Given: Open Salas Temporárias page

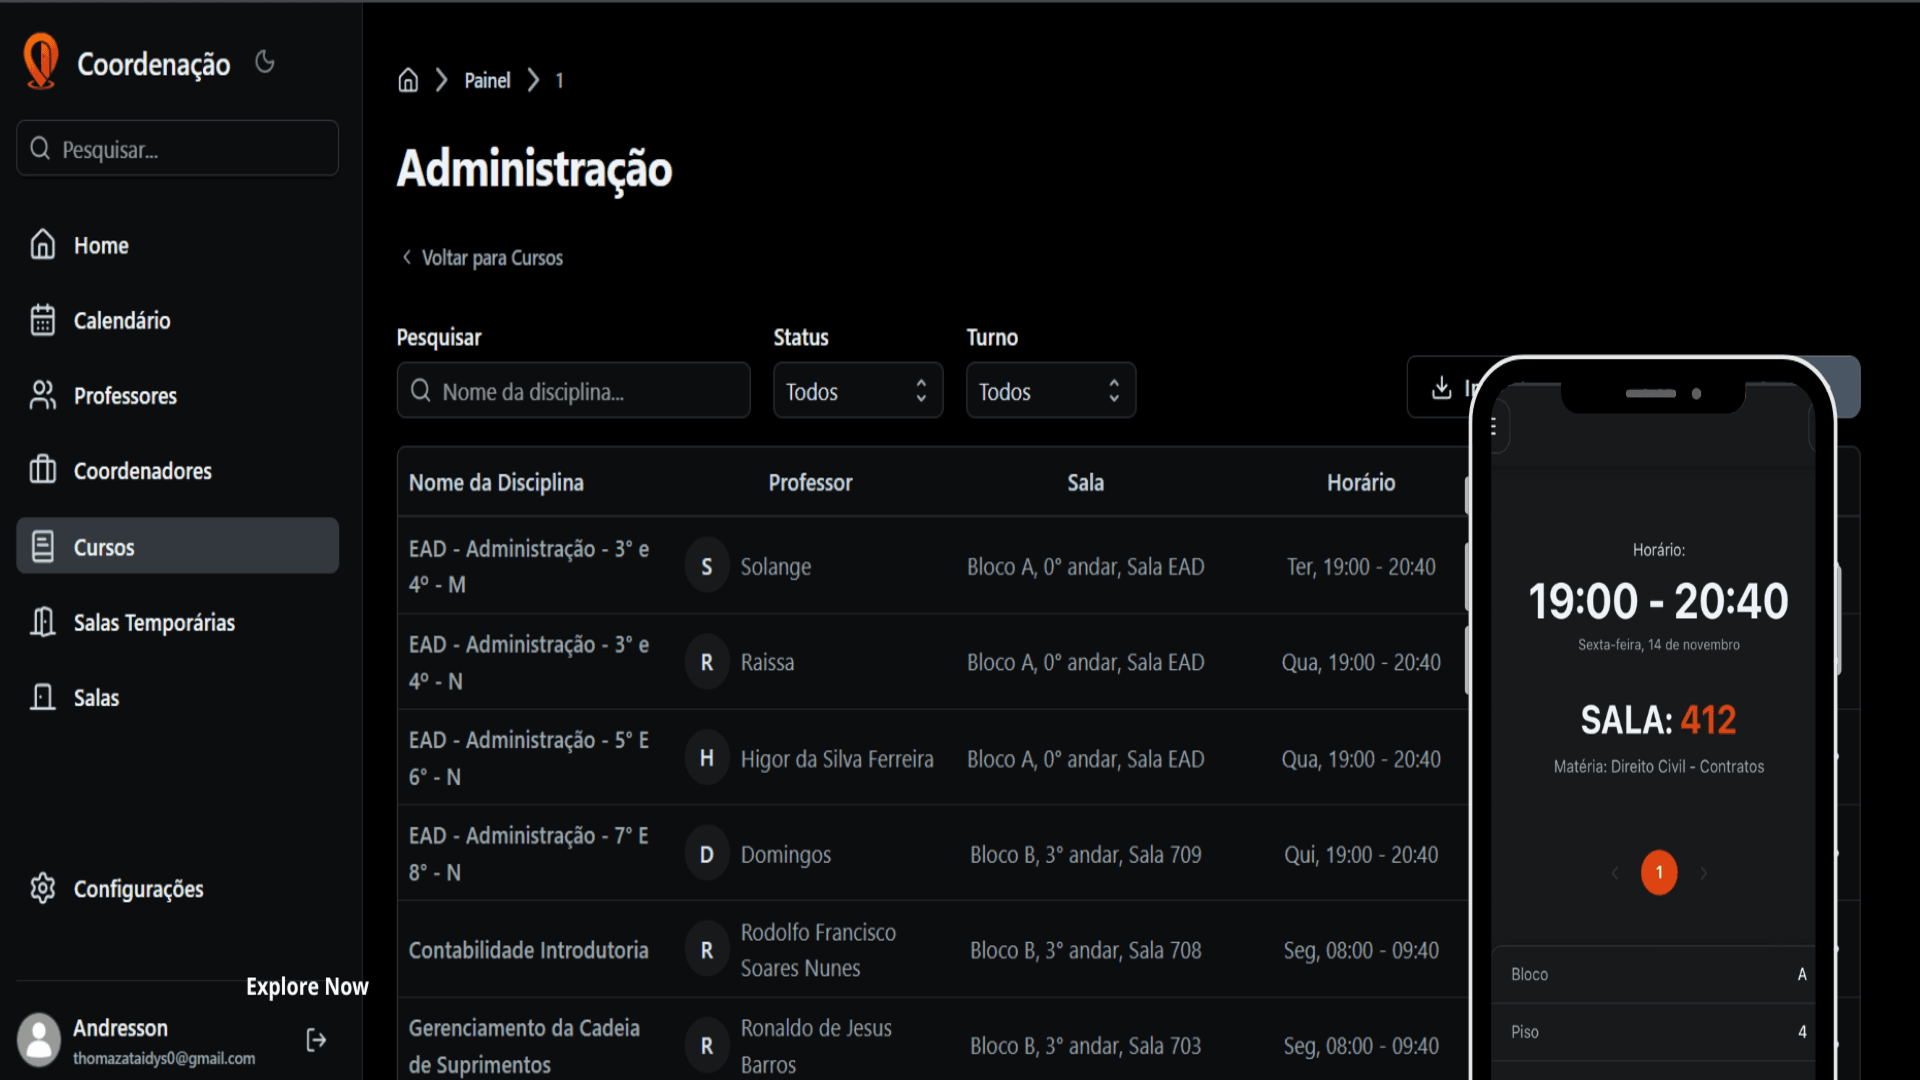Looking at the screenshot, I should (x=153, y=623).
